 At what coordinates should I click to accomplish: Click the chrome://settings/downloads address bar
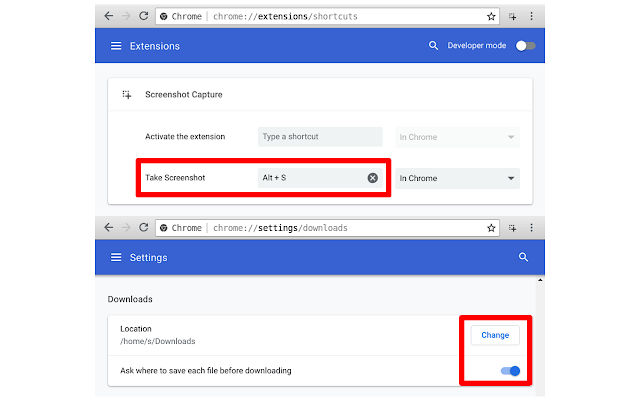[330, 228]
